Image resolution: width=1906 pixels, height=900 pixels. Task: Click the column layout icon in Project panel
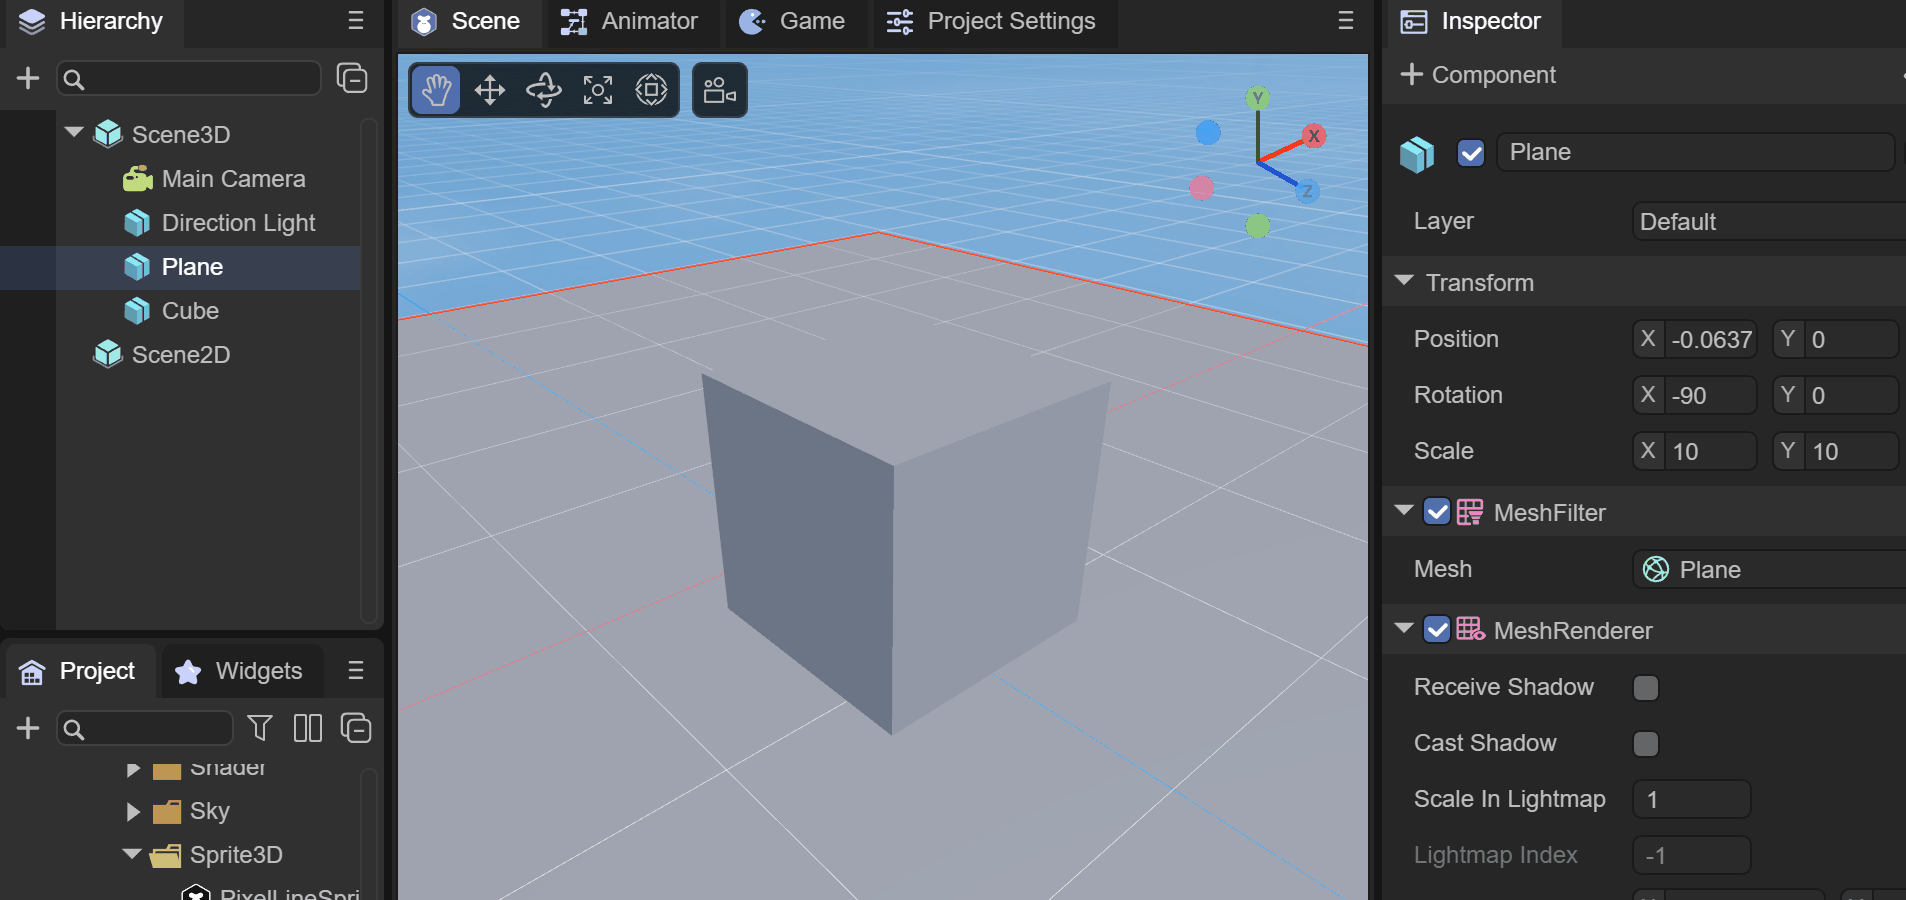pyautogui.click(x=308, y=728)
